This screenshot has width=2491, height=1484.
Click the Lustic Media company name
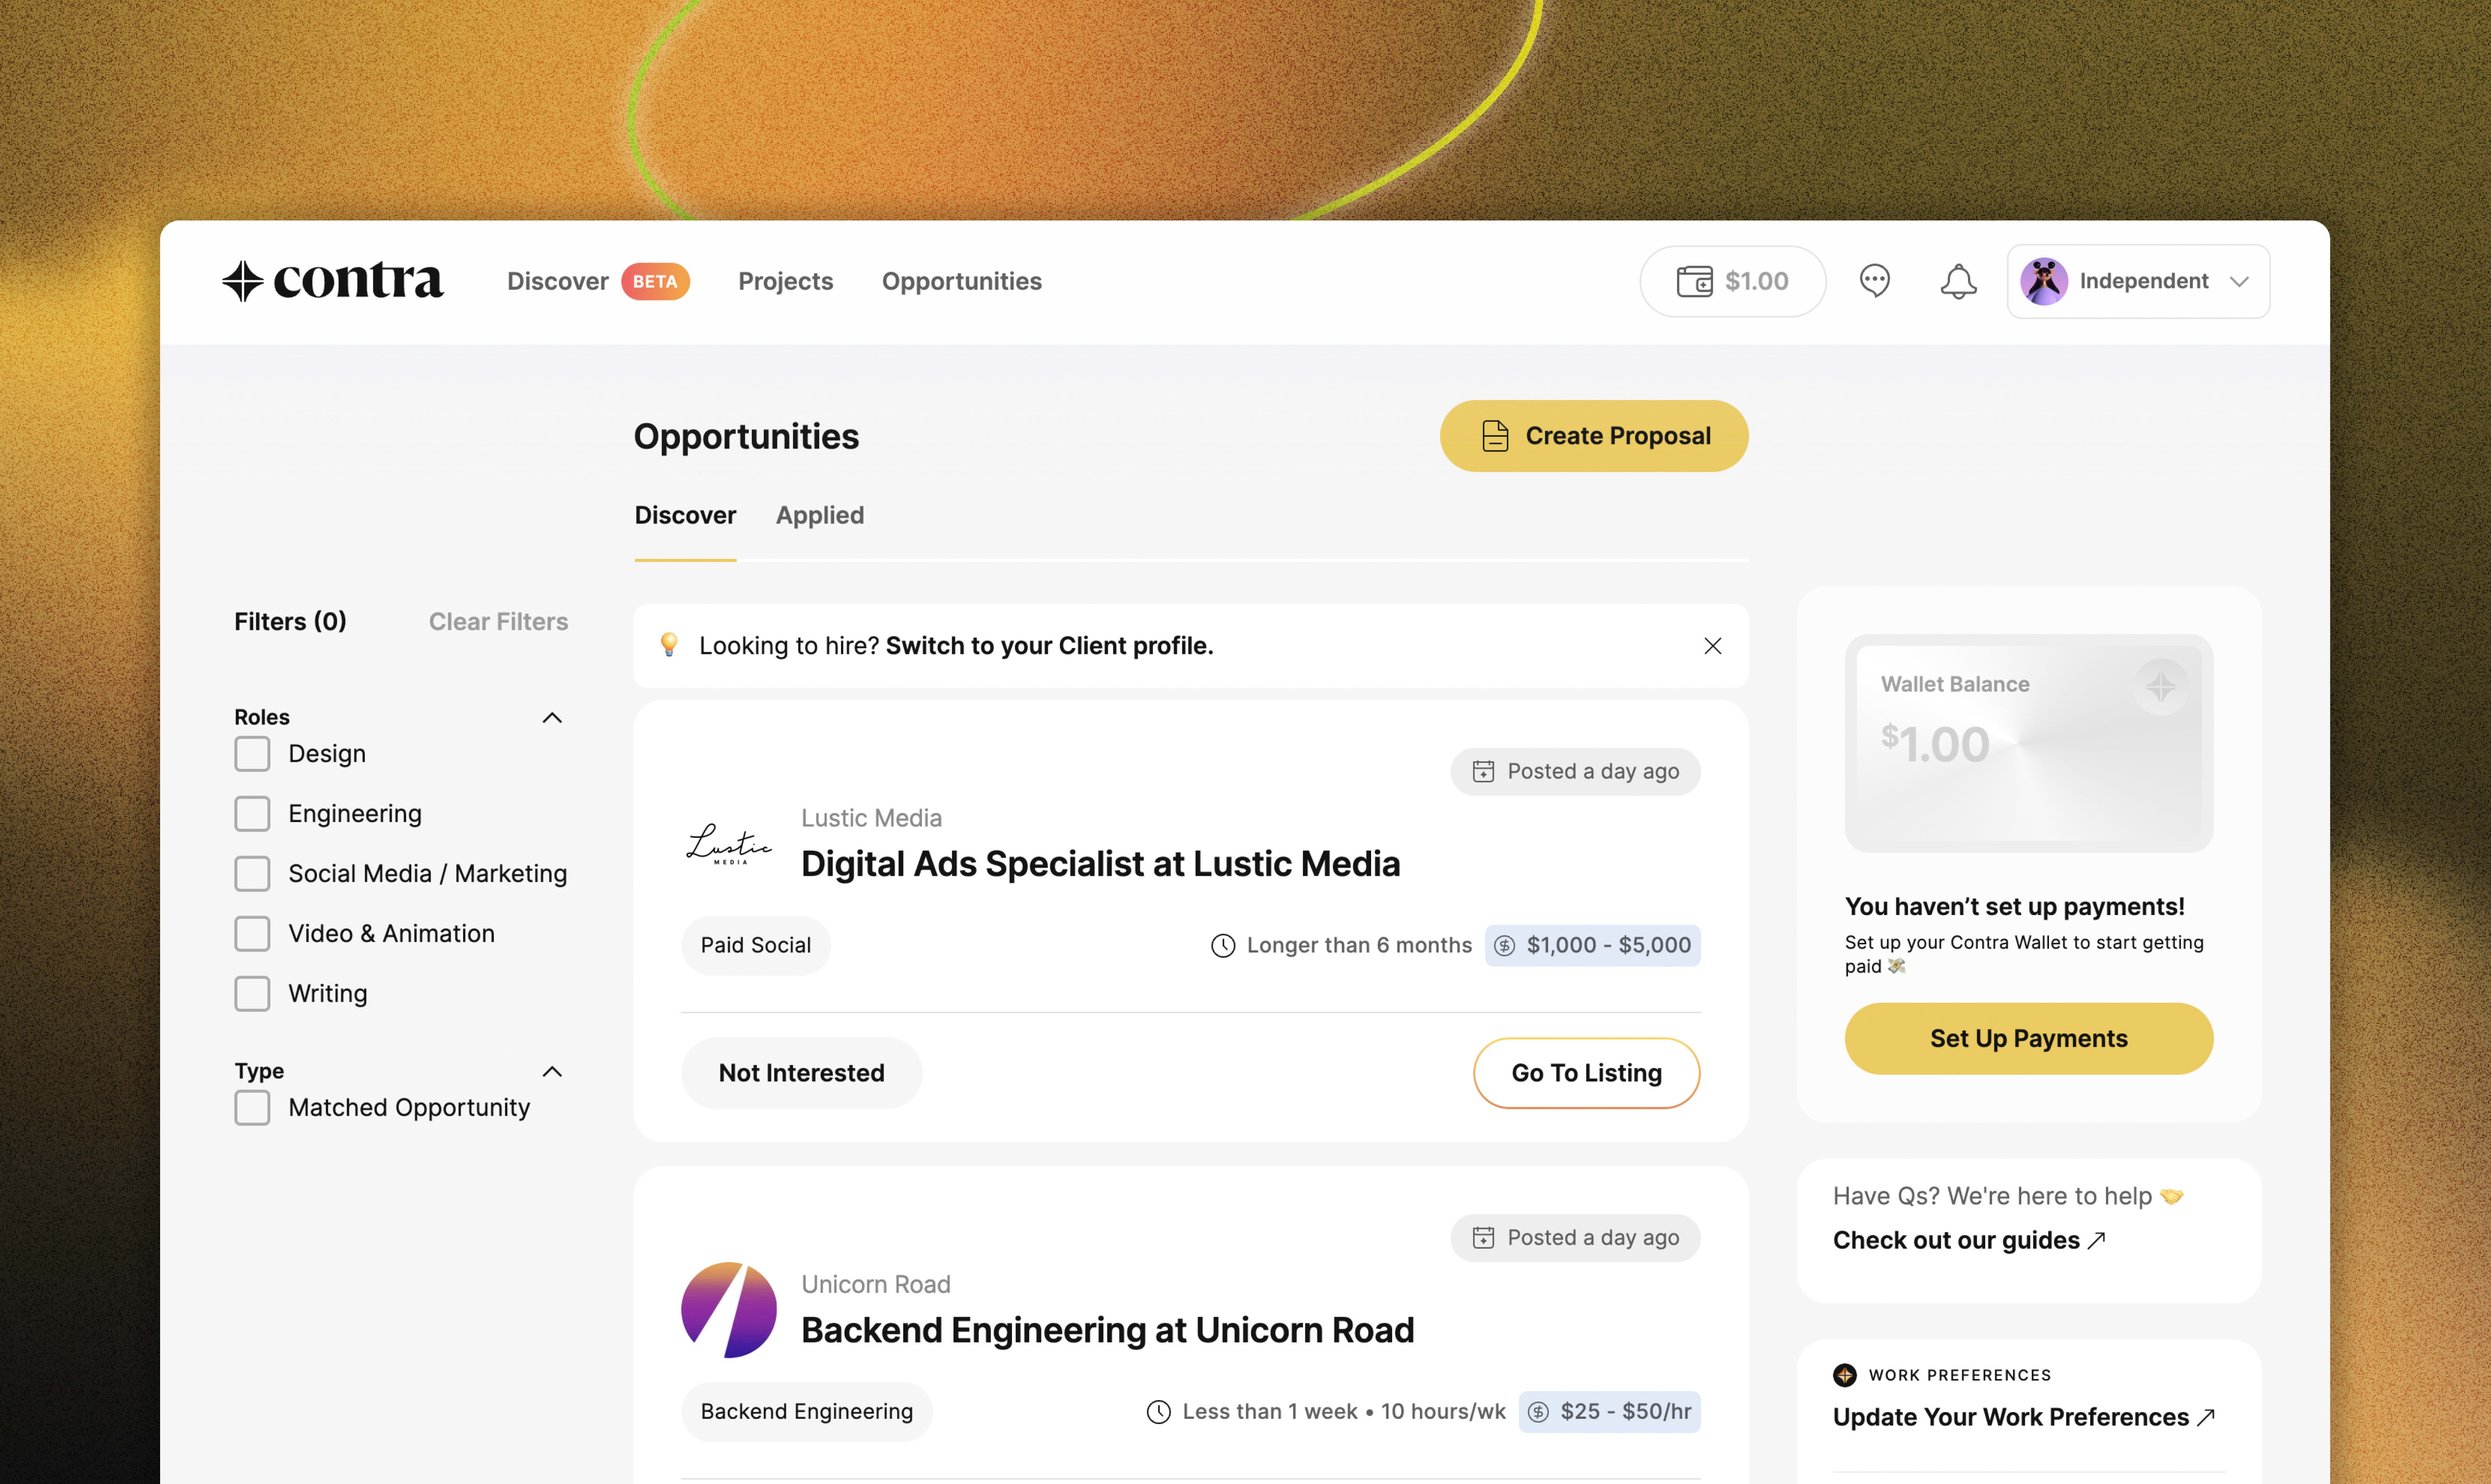(871, 818)
